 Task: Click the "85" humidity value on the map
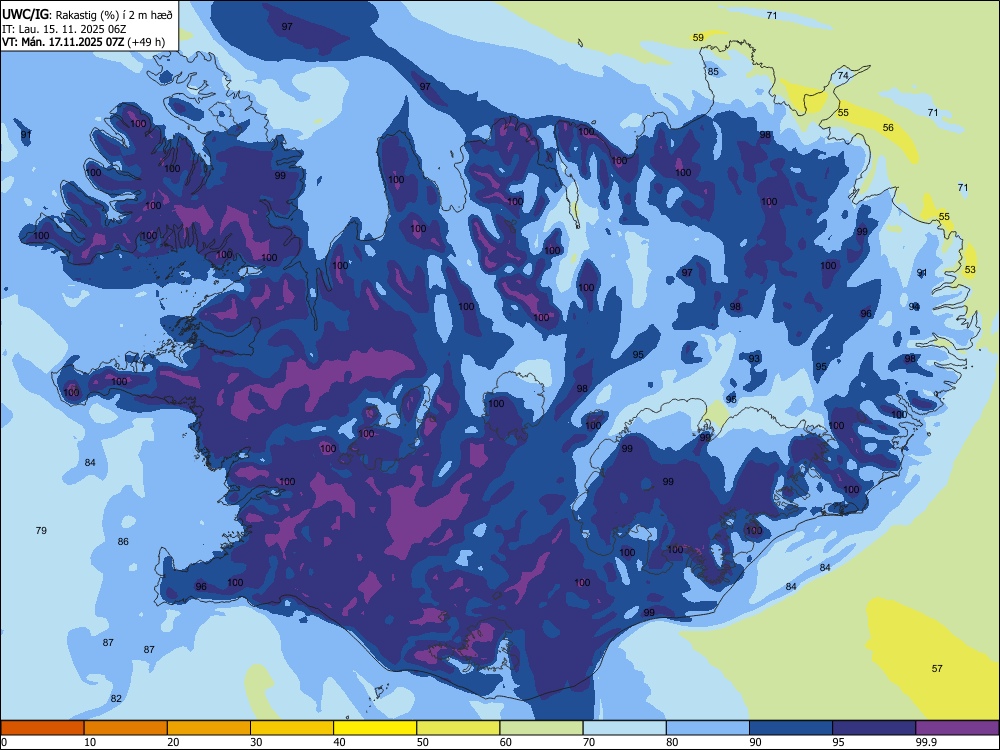(713, 71)
